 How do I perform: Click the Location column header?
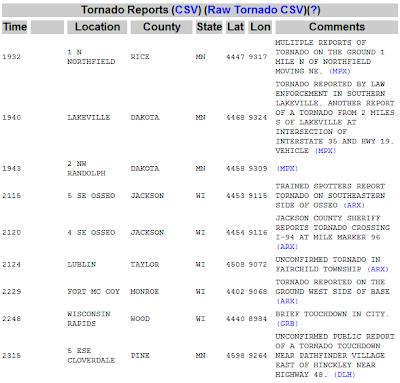(x=97, y=27)
